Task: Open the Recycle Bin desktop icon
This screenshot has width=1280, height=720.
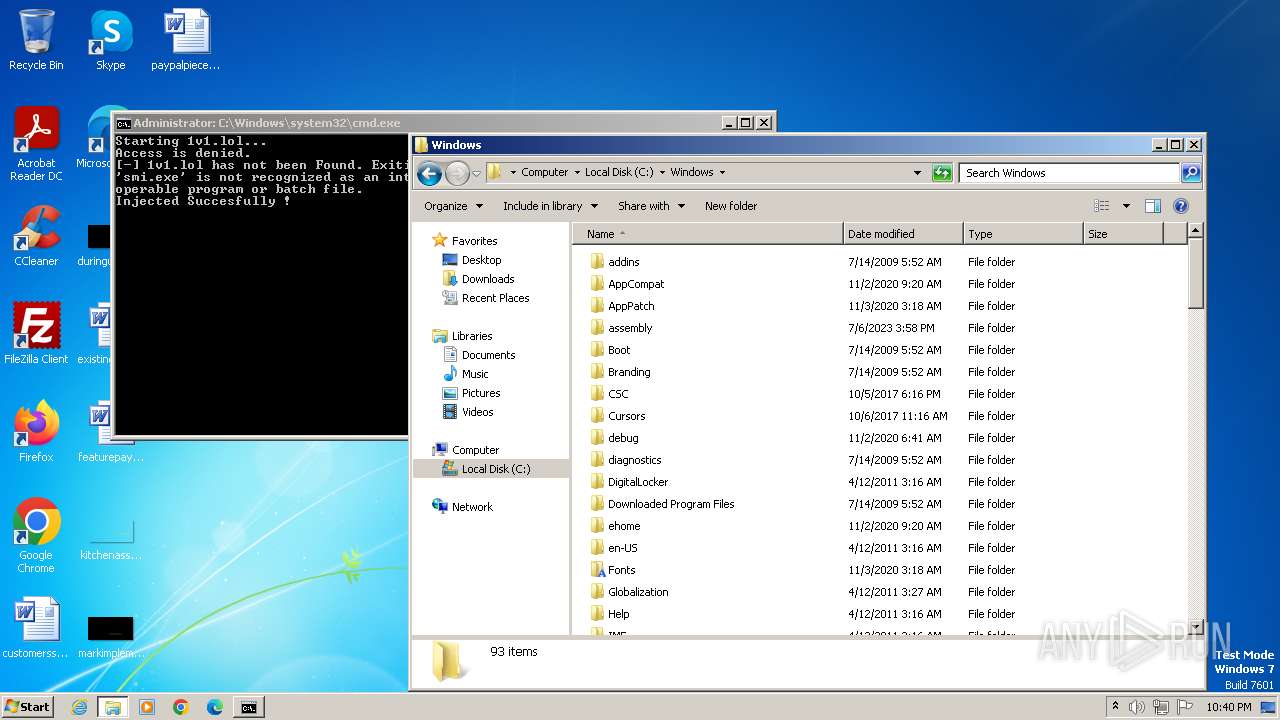Action: click(36, 40)
